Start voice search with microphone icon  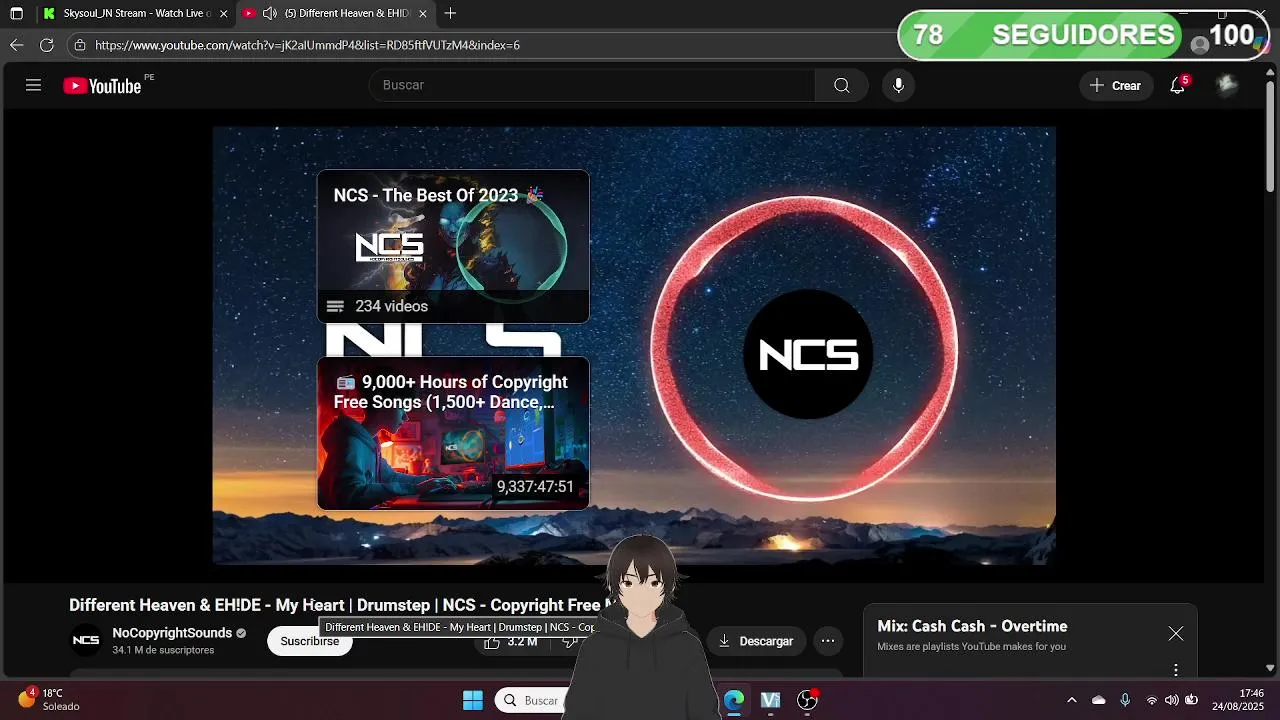898,85
